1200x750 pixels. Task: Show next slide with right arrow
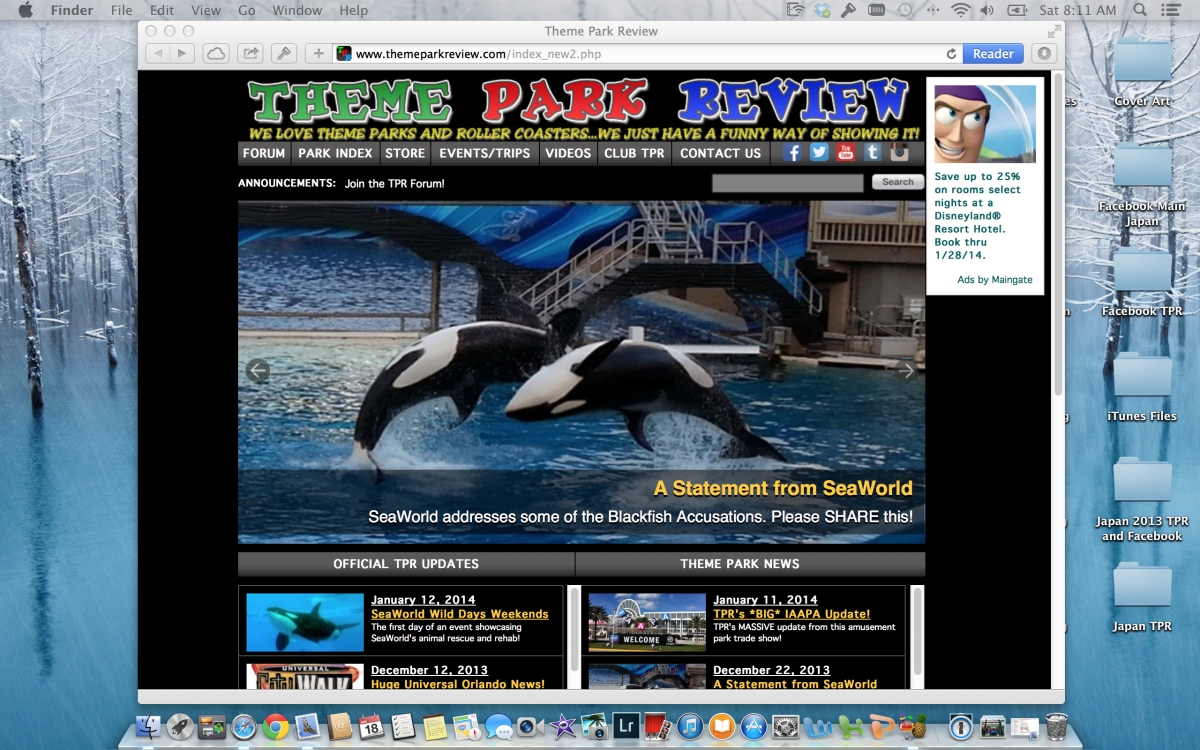click(x=906, y=370)
